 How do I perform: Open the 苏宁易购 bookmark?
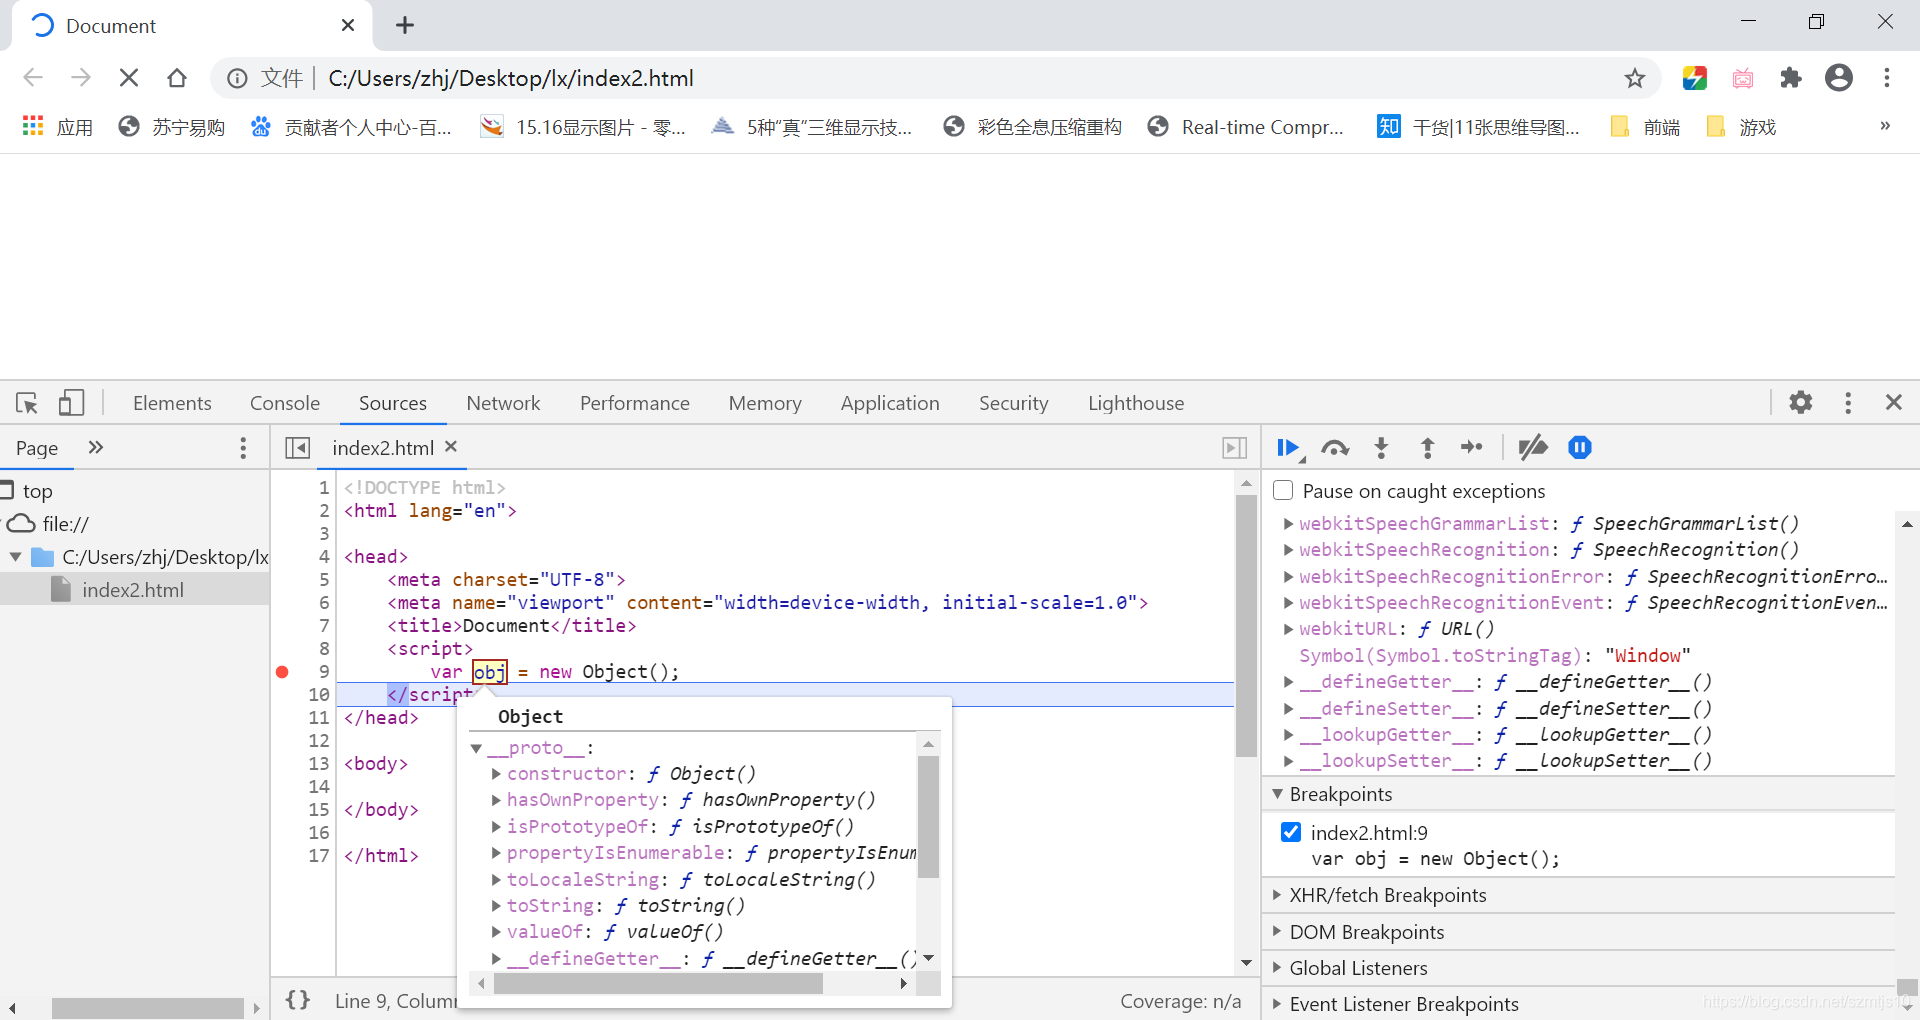tap(172, 127)
